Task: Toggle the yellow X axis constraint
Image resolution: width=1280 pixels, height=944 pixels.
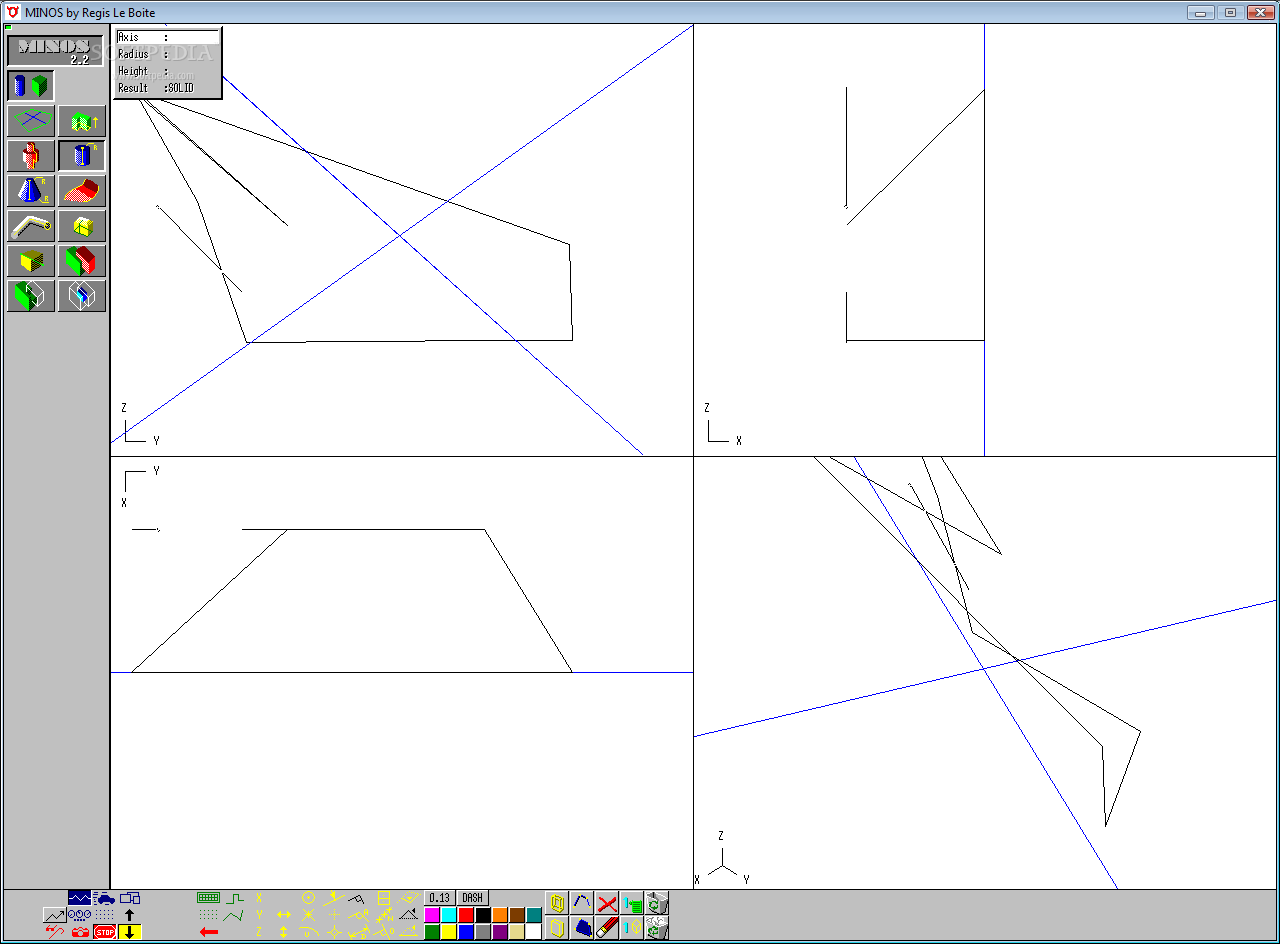Action: click(x=259, y=898)
